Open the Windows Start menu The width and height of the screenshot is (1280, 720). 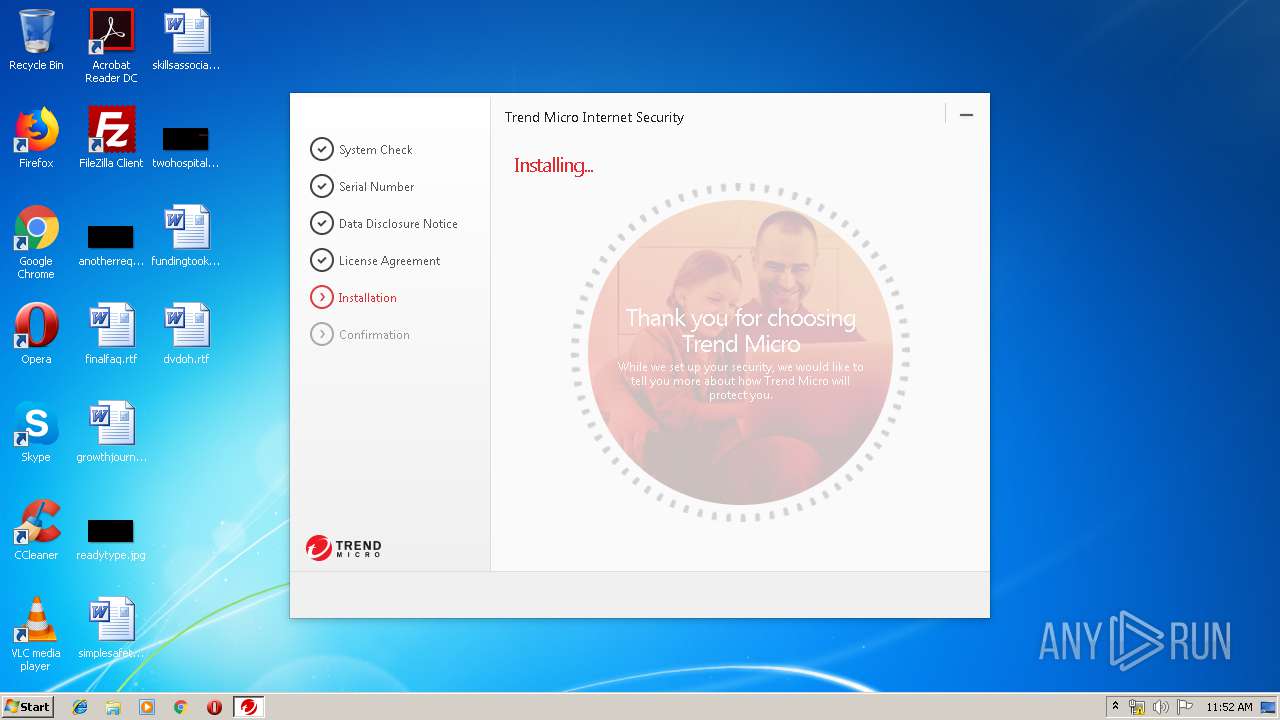pos(27,706)
